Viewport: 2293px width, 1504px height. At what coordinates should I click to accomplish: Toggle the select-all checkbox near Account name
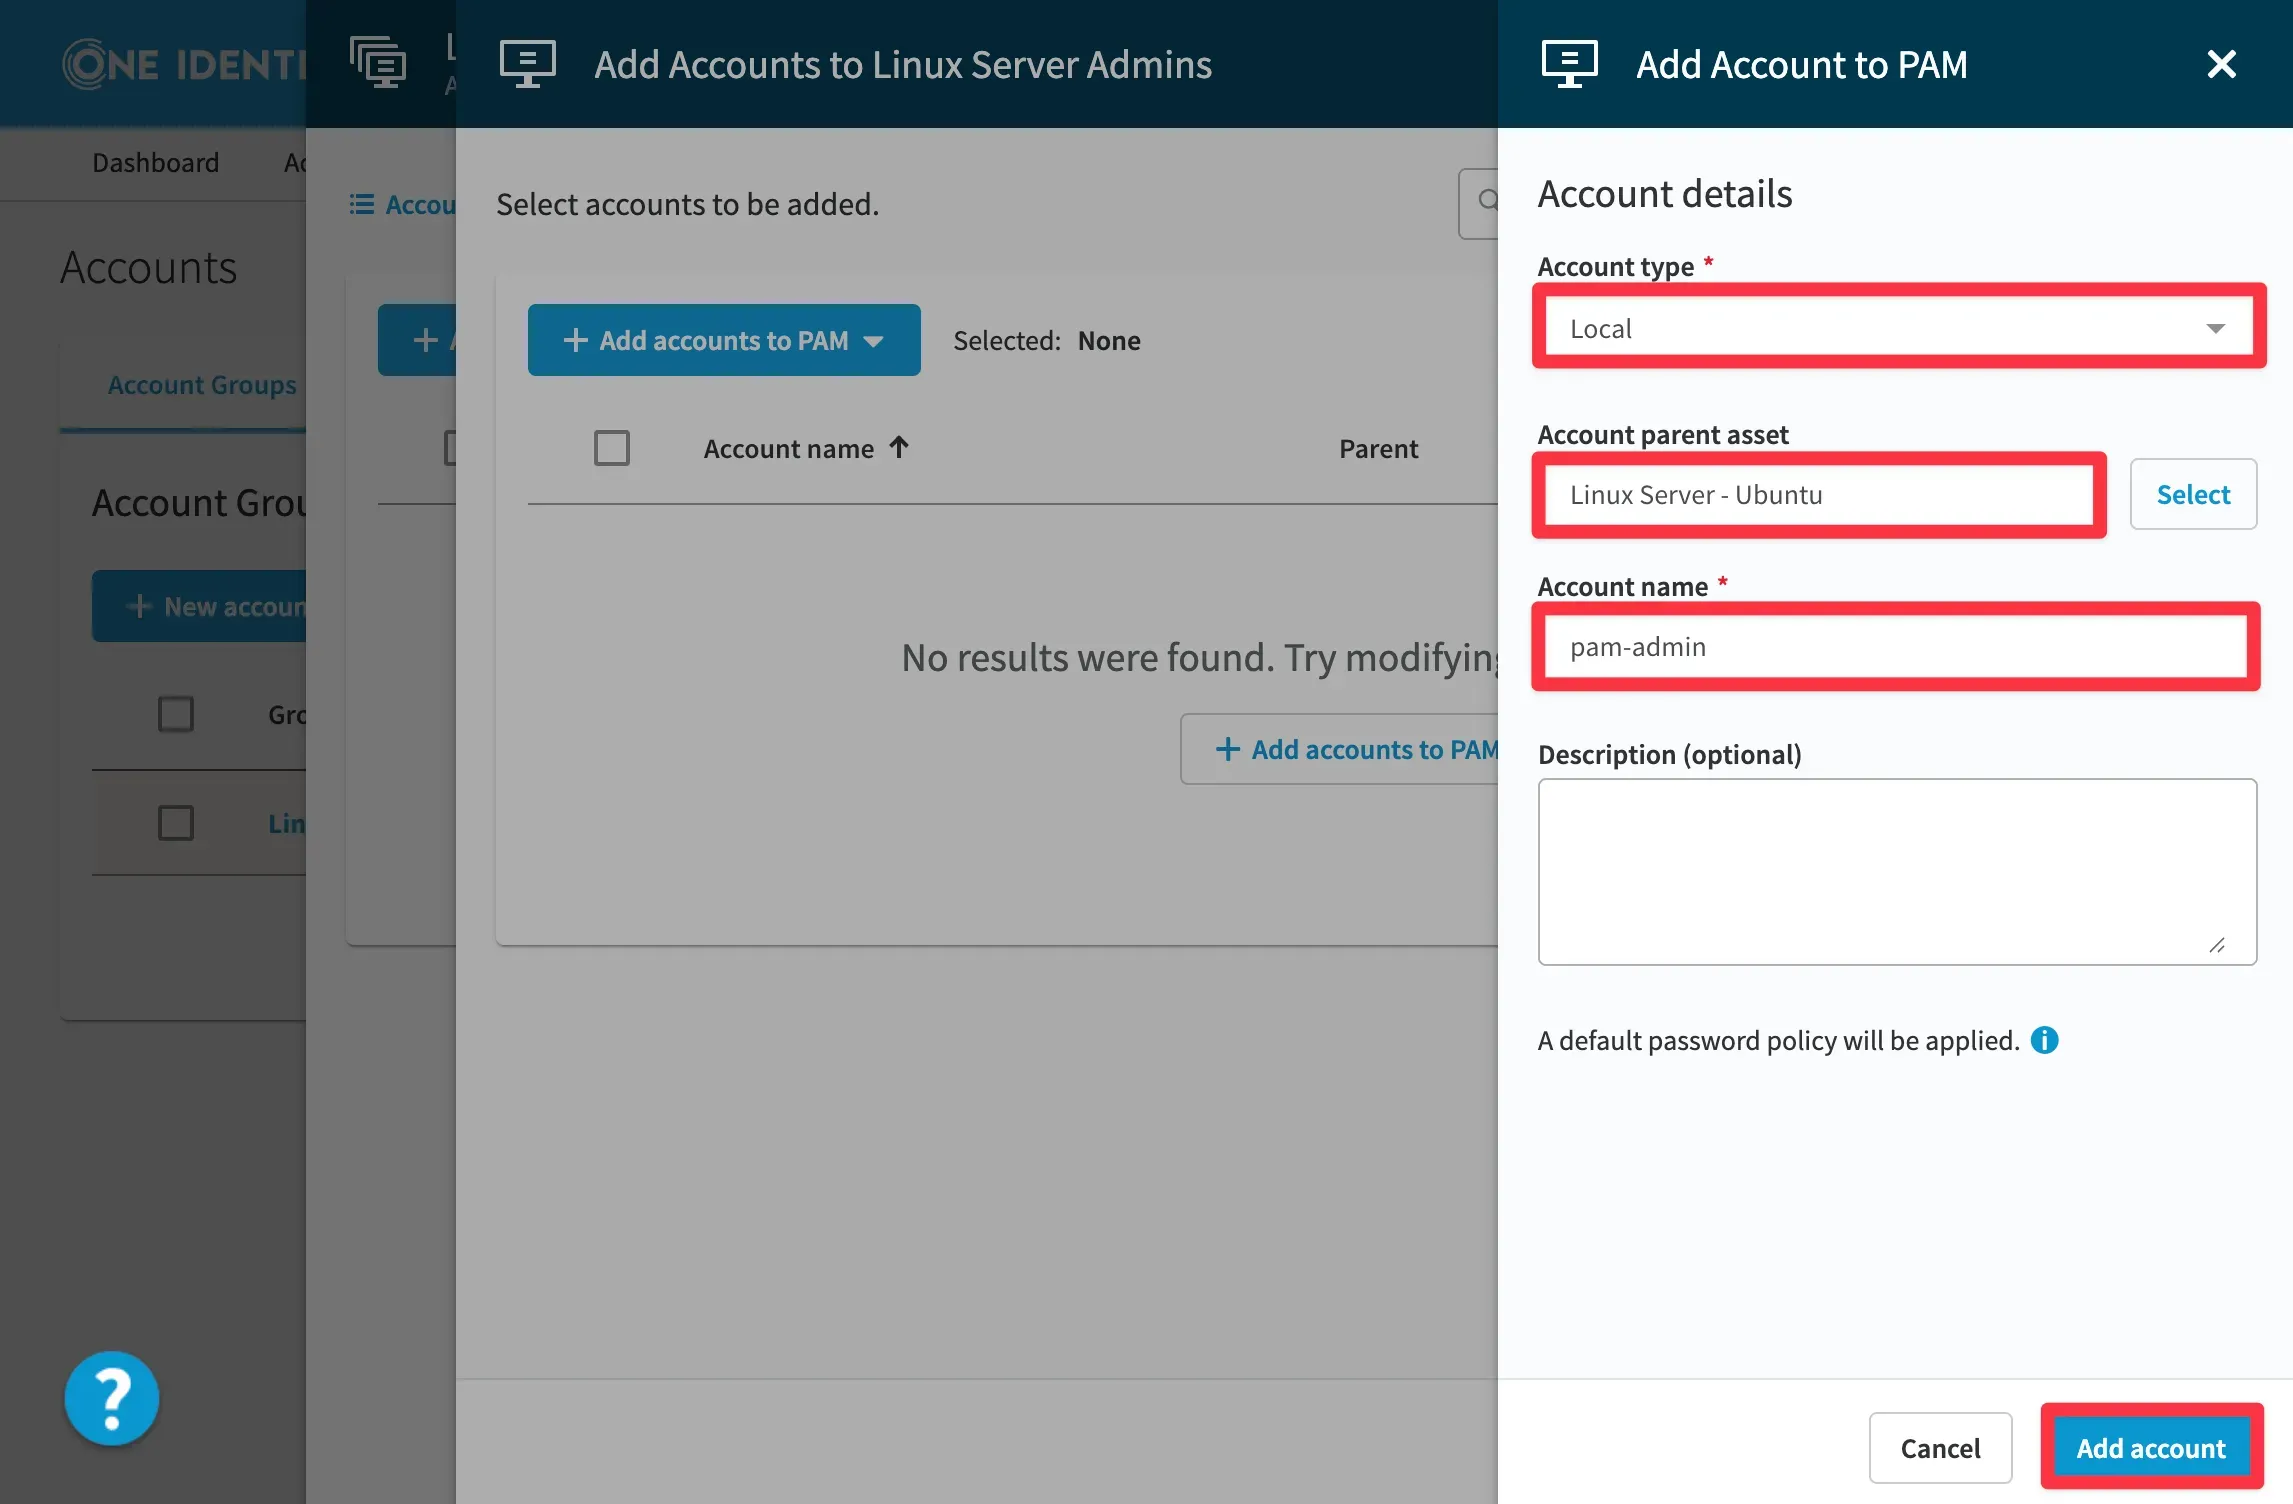(611, 448)
